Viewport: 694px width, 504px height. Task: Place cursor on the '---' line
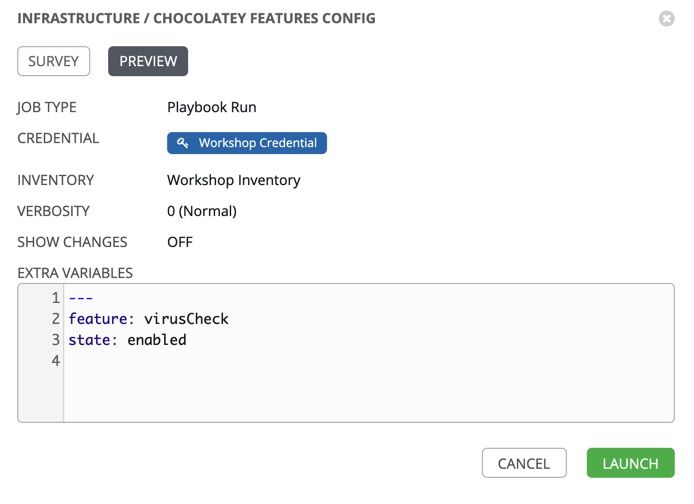(81, 298)
